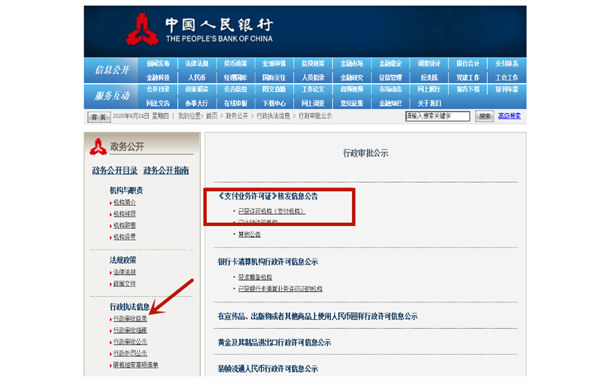This screenshot has width=600, height=381.
Task: Open the 其他公告 link
Action: tap(249, 234)
